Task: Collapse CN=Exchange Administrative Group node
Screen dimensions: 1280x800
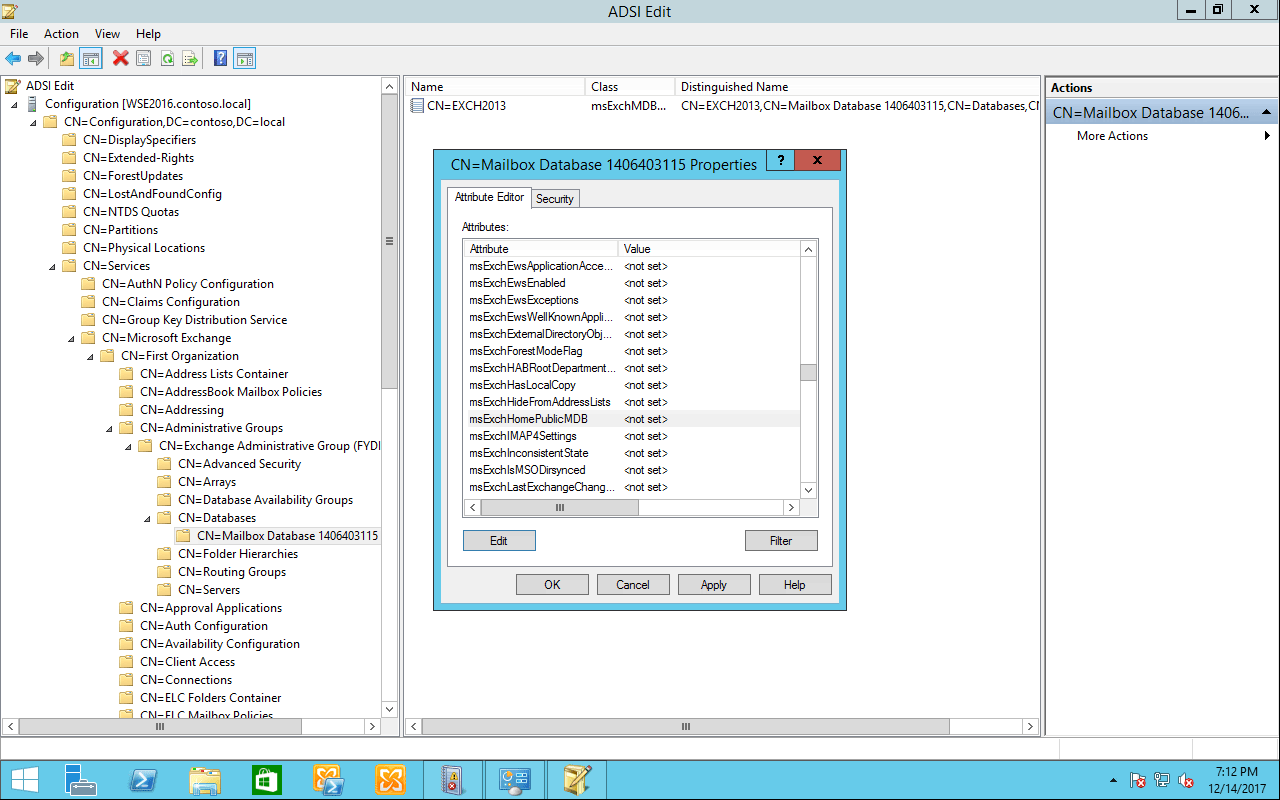Action: [x=128, y=446]
